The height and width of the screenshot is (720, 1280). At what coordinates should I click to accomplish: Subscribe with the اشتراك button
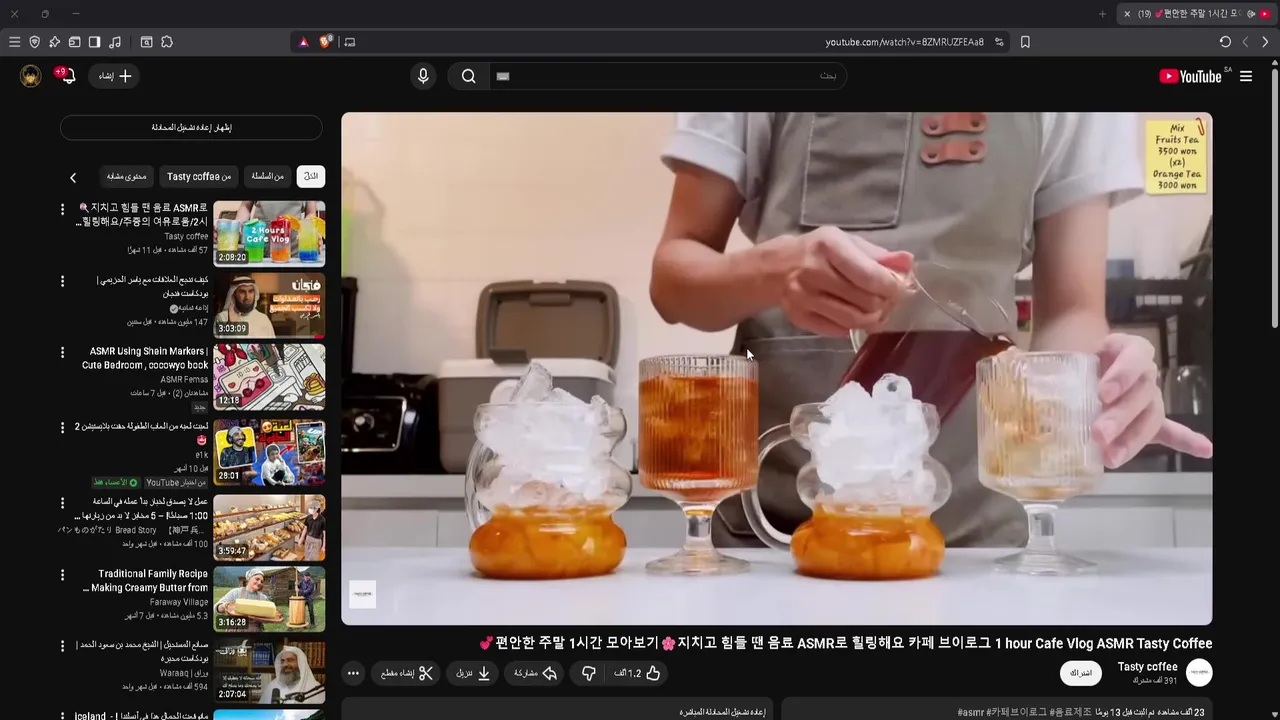click(1080, 673)
